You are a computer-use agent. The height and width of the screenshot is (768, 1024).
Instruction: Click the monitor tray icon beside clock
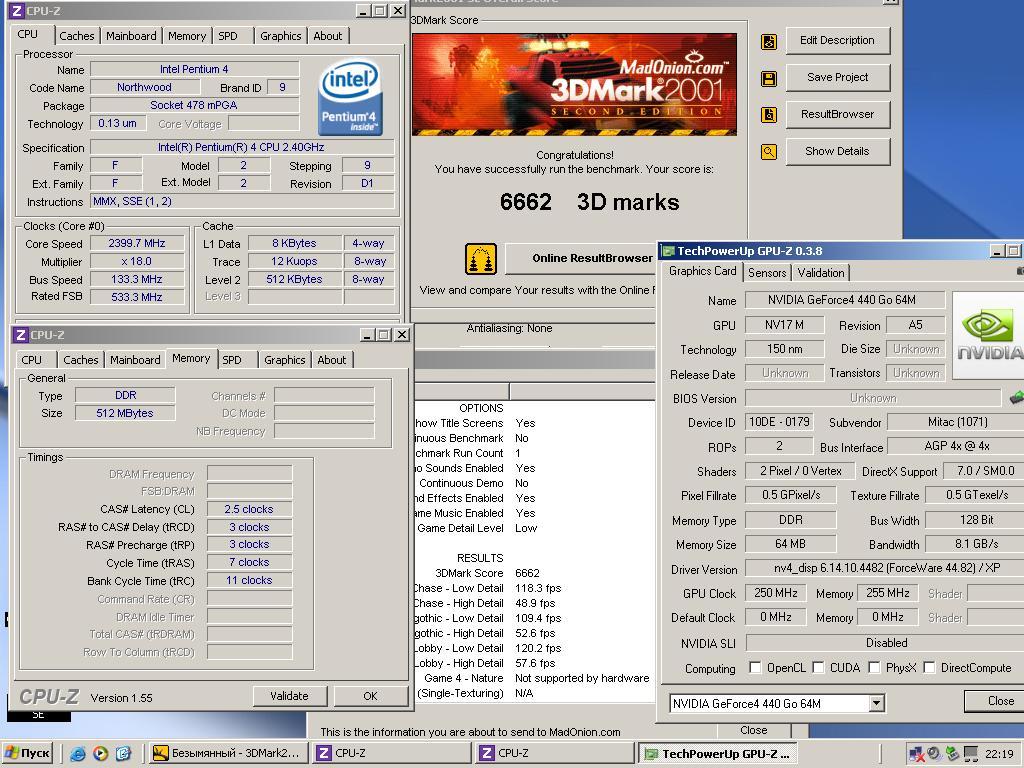(972, 754)
